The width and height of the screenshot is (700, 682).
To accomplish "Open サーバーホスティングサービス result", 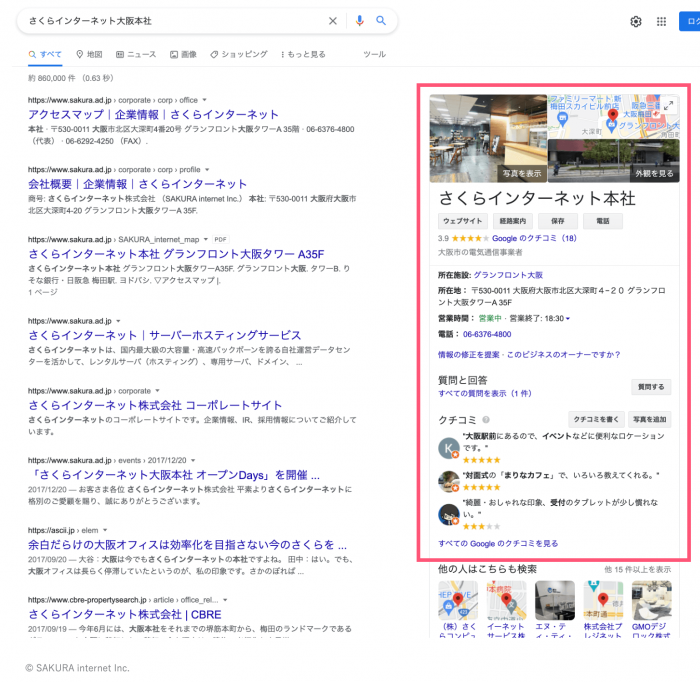I will click(x=165, y=335).
